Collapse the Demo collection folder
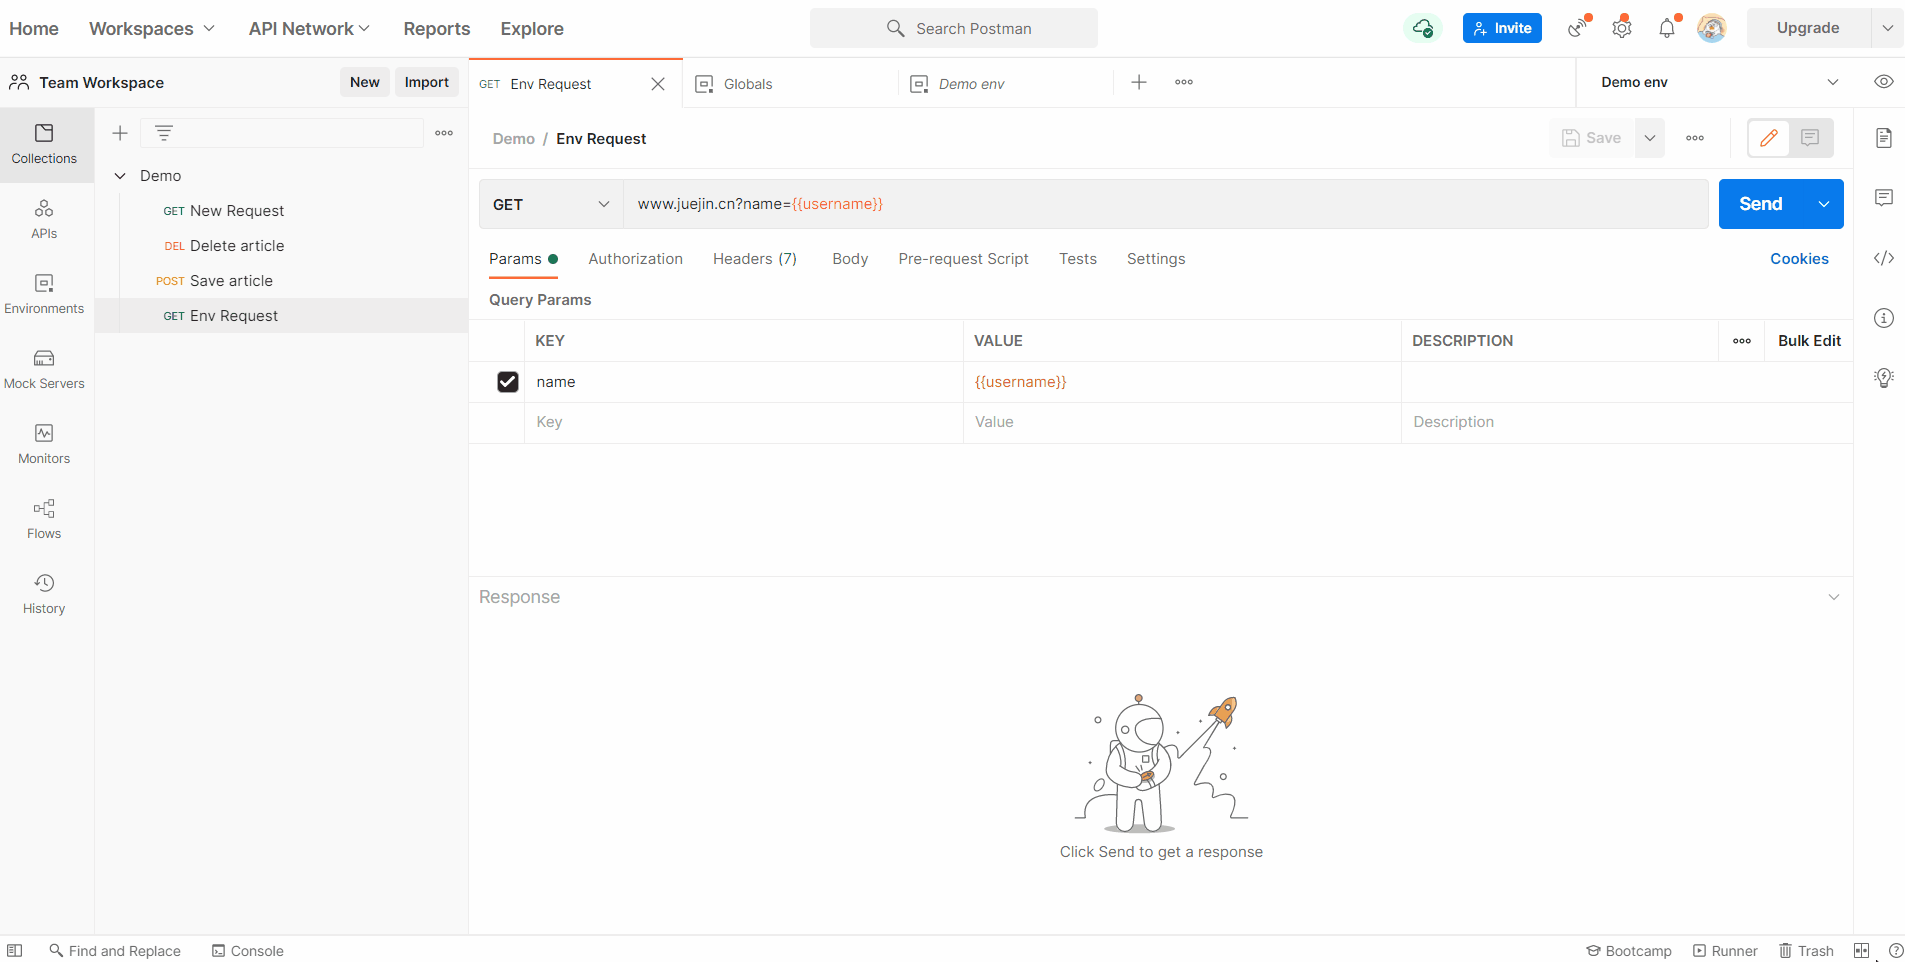This screenshot has height=962, width=1905. 120,176
